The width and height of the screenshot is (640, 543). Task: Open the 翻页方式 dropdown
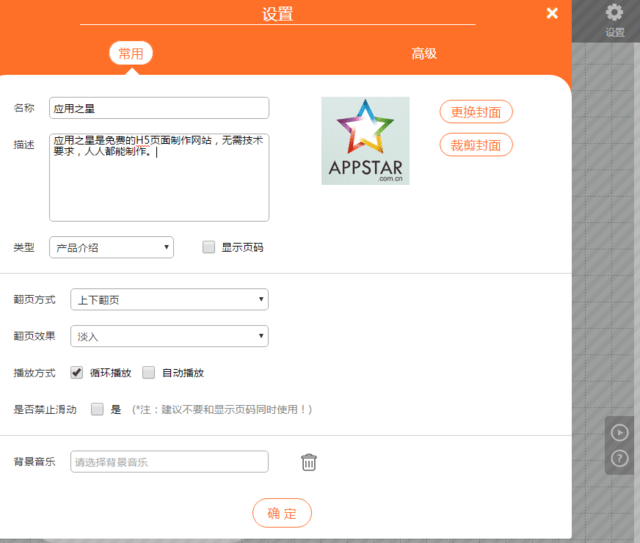pos(169,300)
